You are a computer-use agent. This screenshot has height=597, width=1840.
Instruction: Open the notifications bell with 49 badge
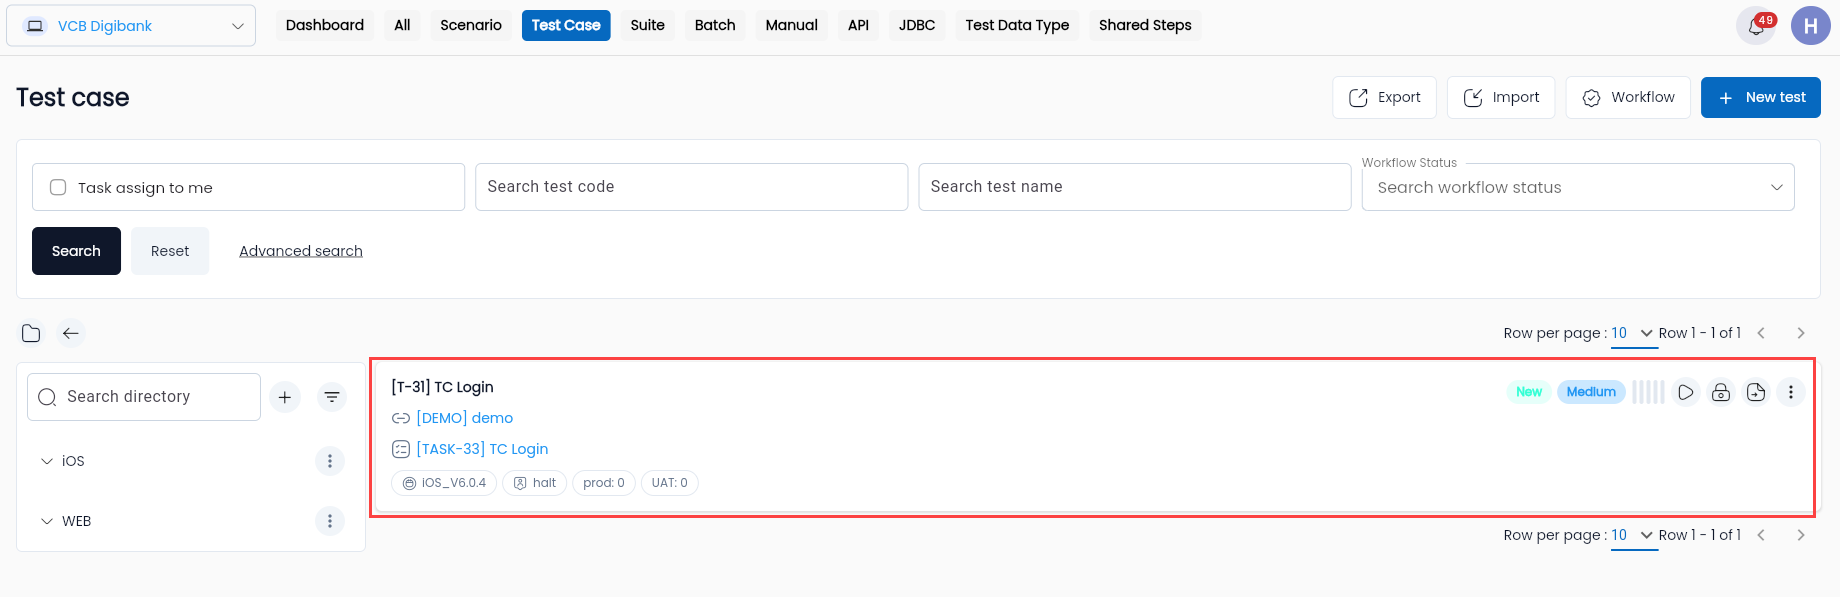click(1757, 26)
